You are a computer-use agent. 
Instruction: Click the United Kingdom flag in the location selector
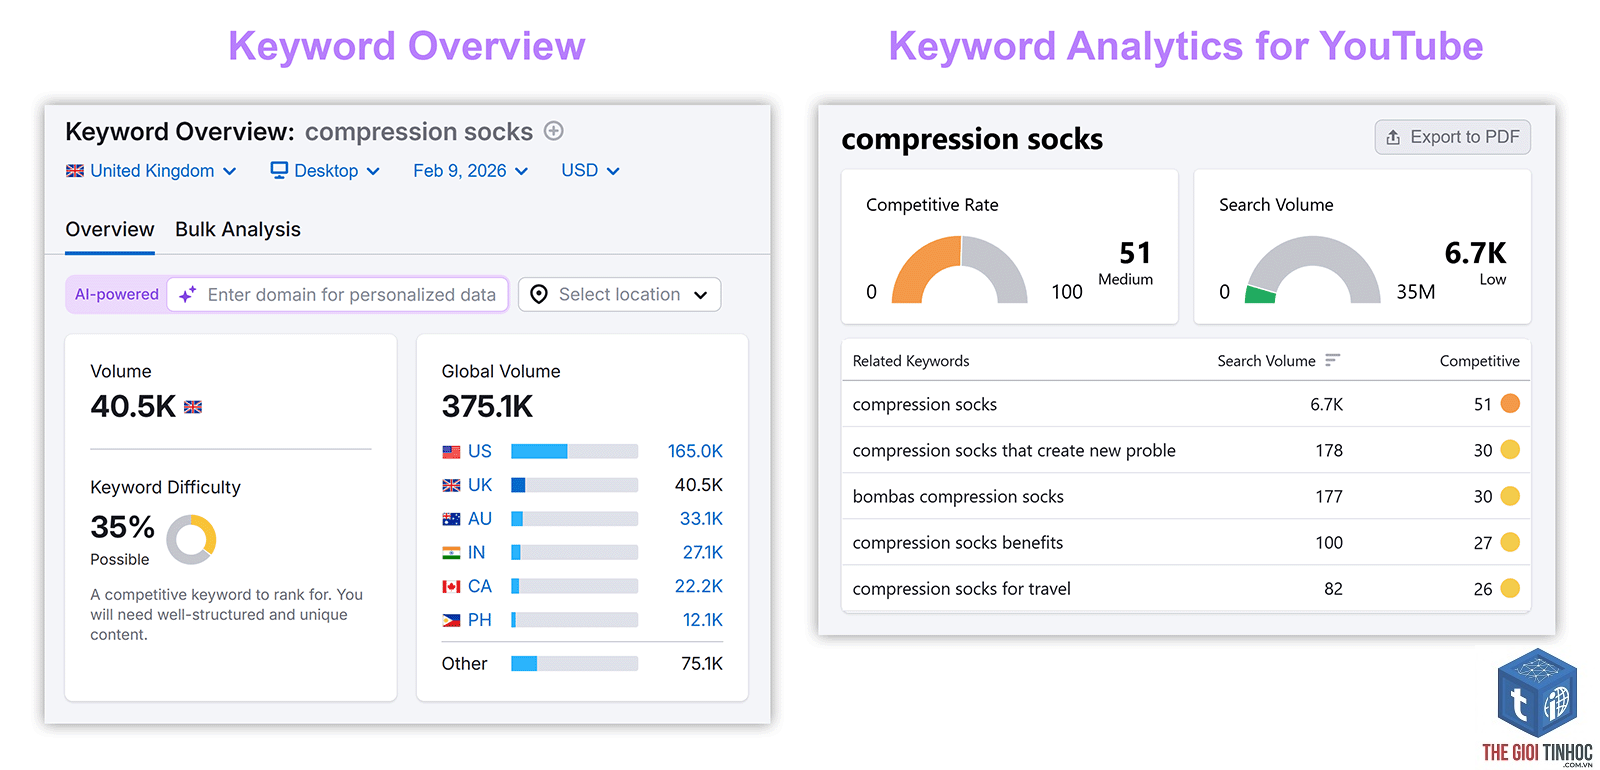(x=75, y=171)
